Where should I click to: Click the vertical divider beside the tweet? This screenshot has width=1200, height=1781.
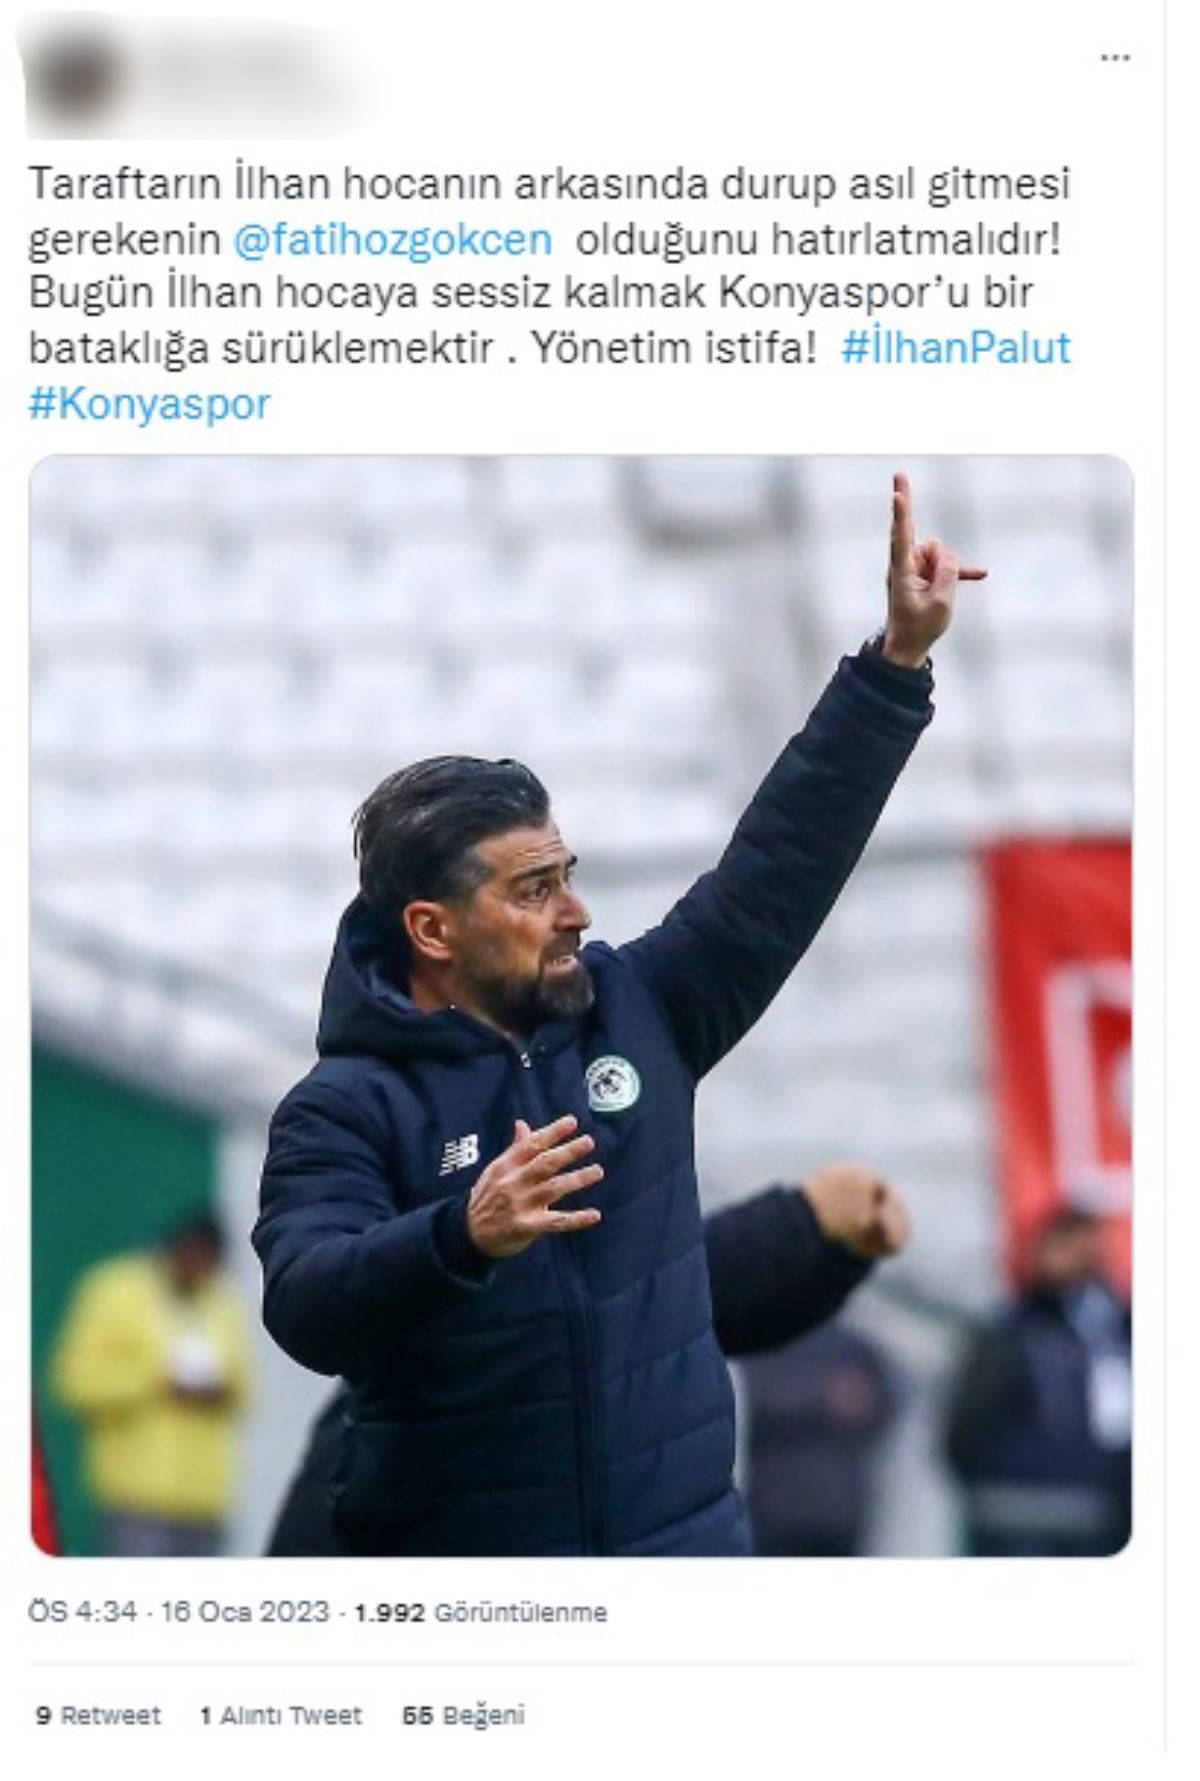click(1166, 890)
